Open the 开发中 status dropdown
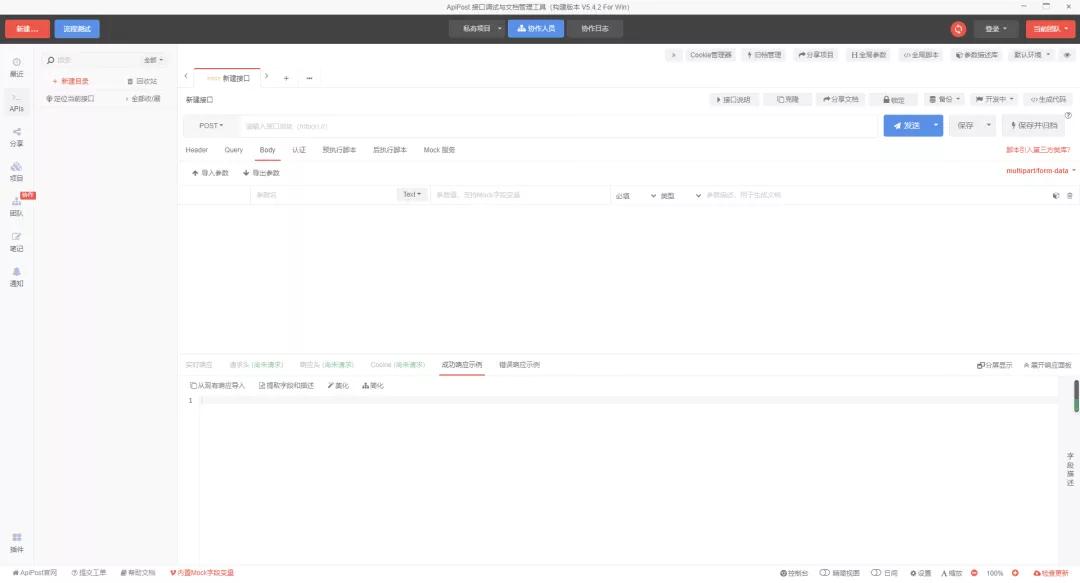The width and height of the screenshot is (1080, 583). click(x=995, y=100)
